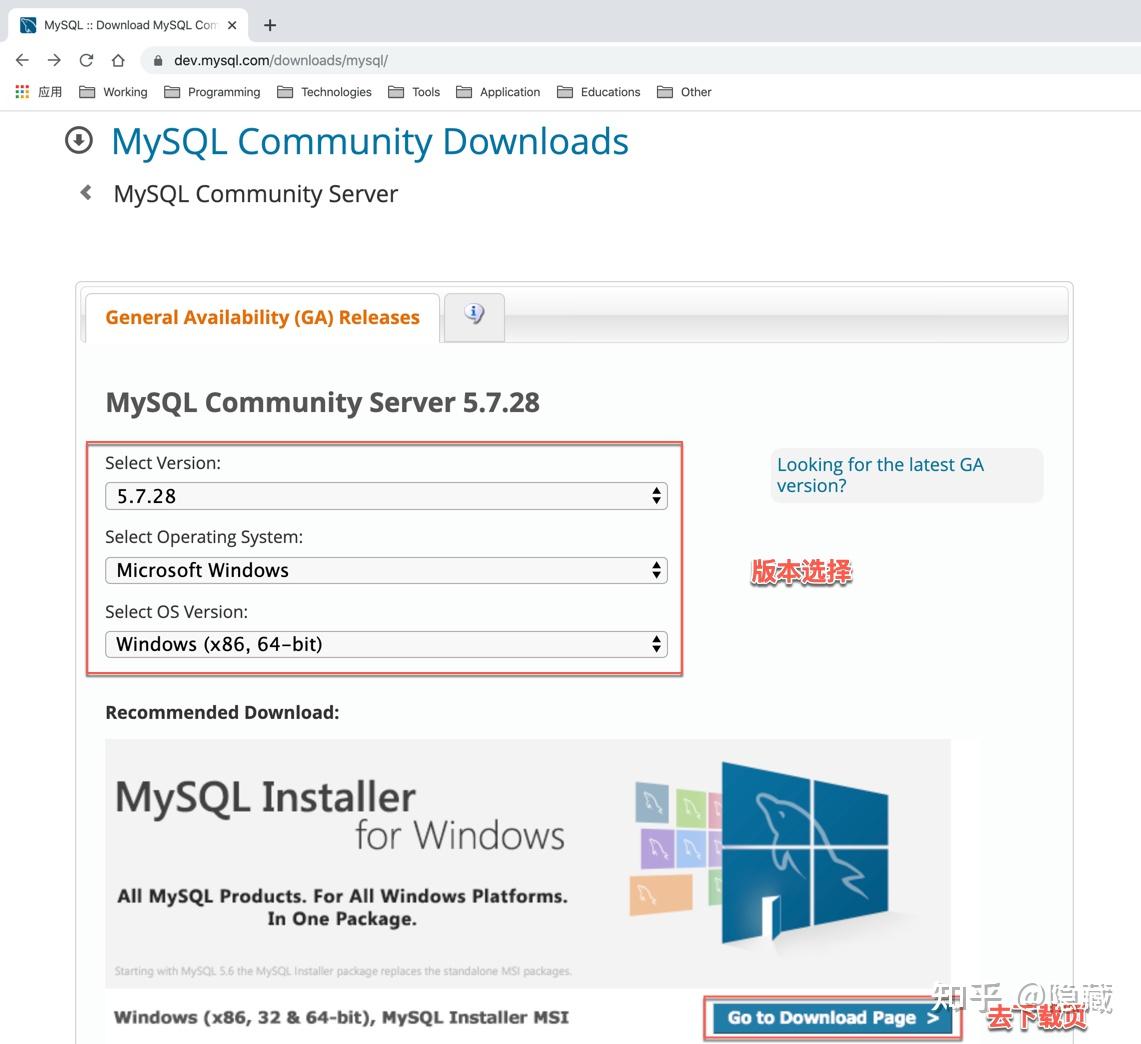Click the forward navigation arrow

coord(54,60)
